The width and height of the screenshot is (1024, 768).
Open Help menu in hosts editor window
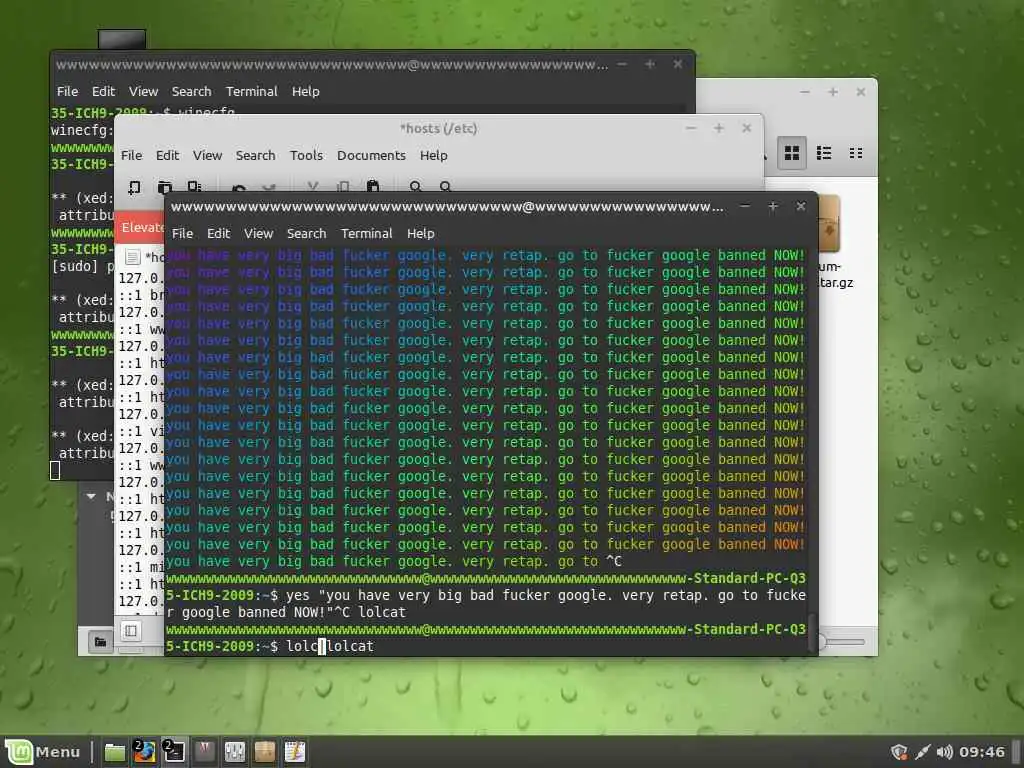tap(434, 155)
